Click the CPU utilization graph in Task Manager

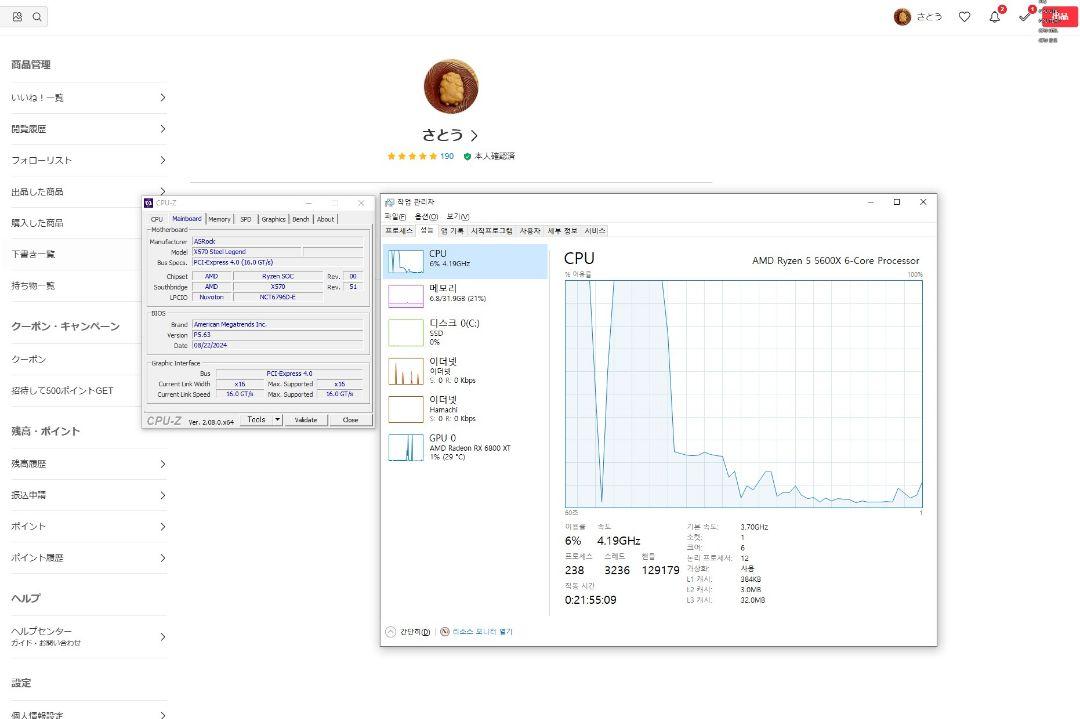coord(743,394)
